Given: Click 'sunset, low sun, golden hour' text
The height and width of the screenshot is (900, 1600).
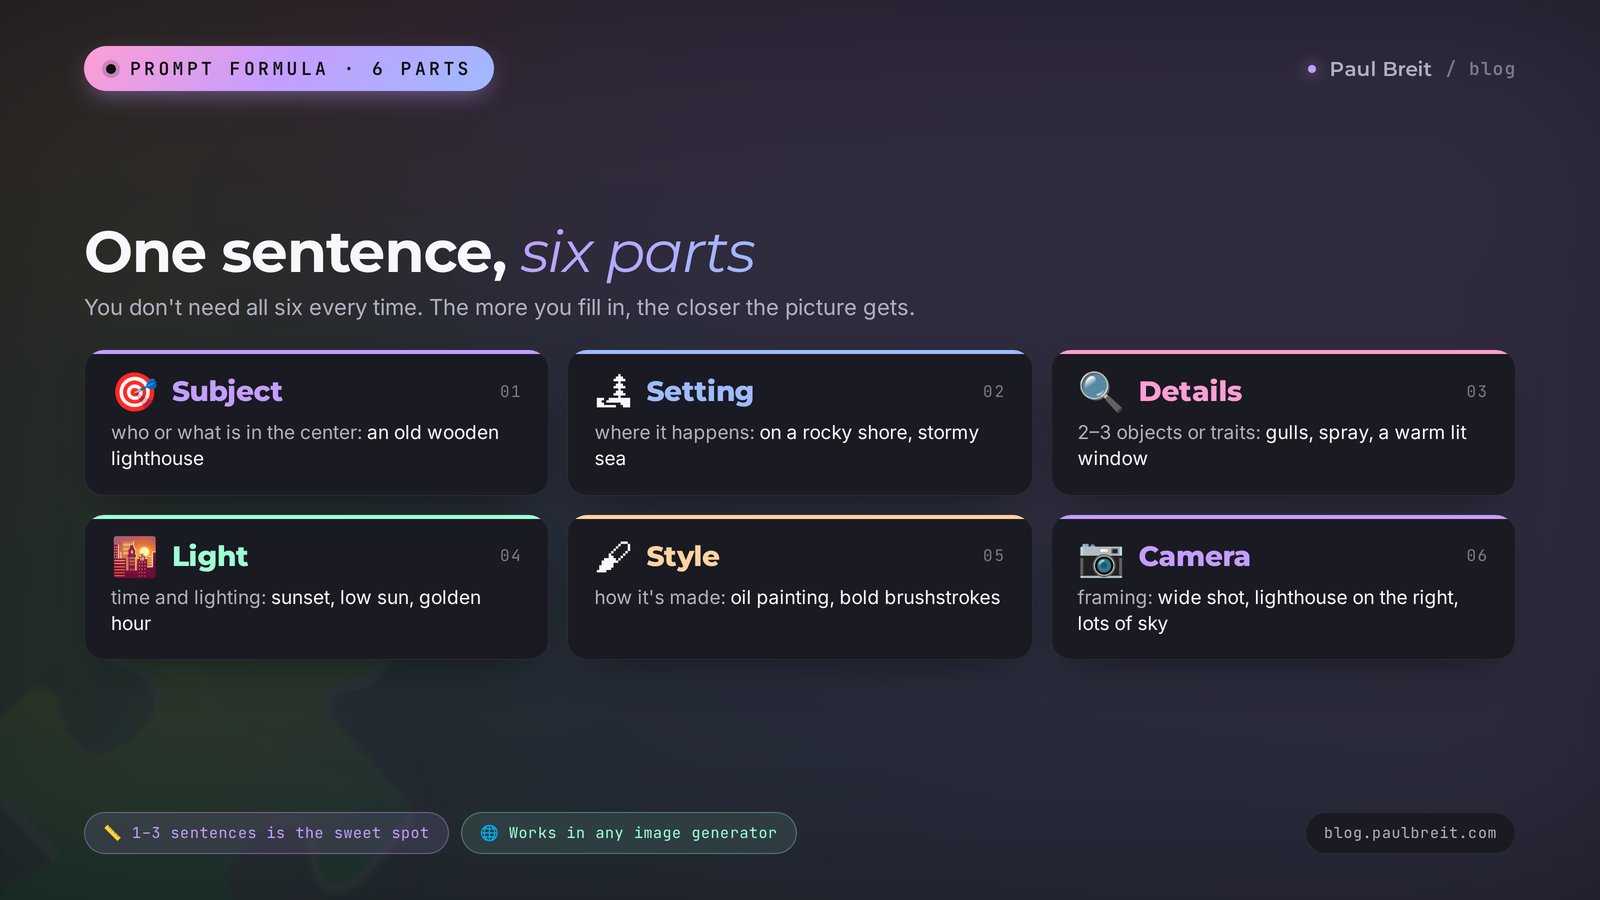Looking at the screenshot, I should click(296, 610).
